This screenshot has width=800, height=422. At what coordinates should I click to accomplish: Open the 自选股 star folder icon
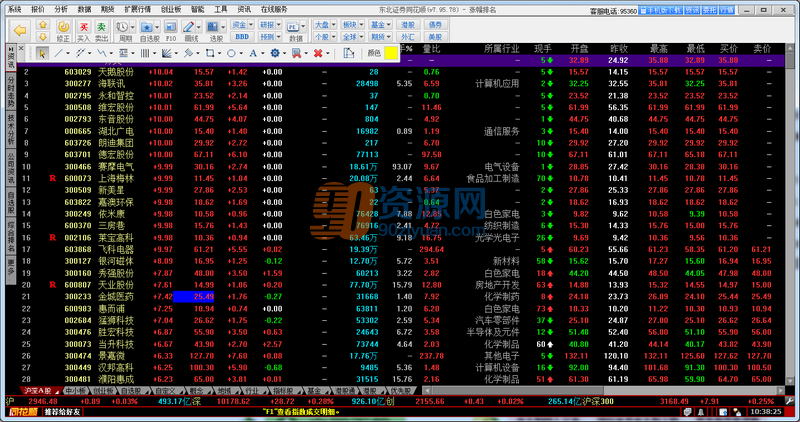pos(147,27)
